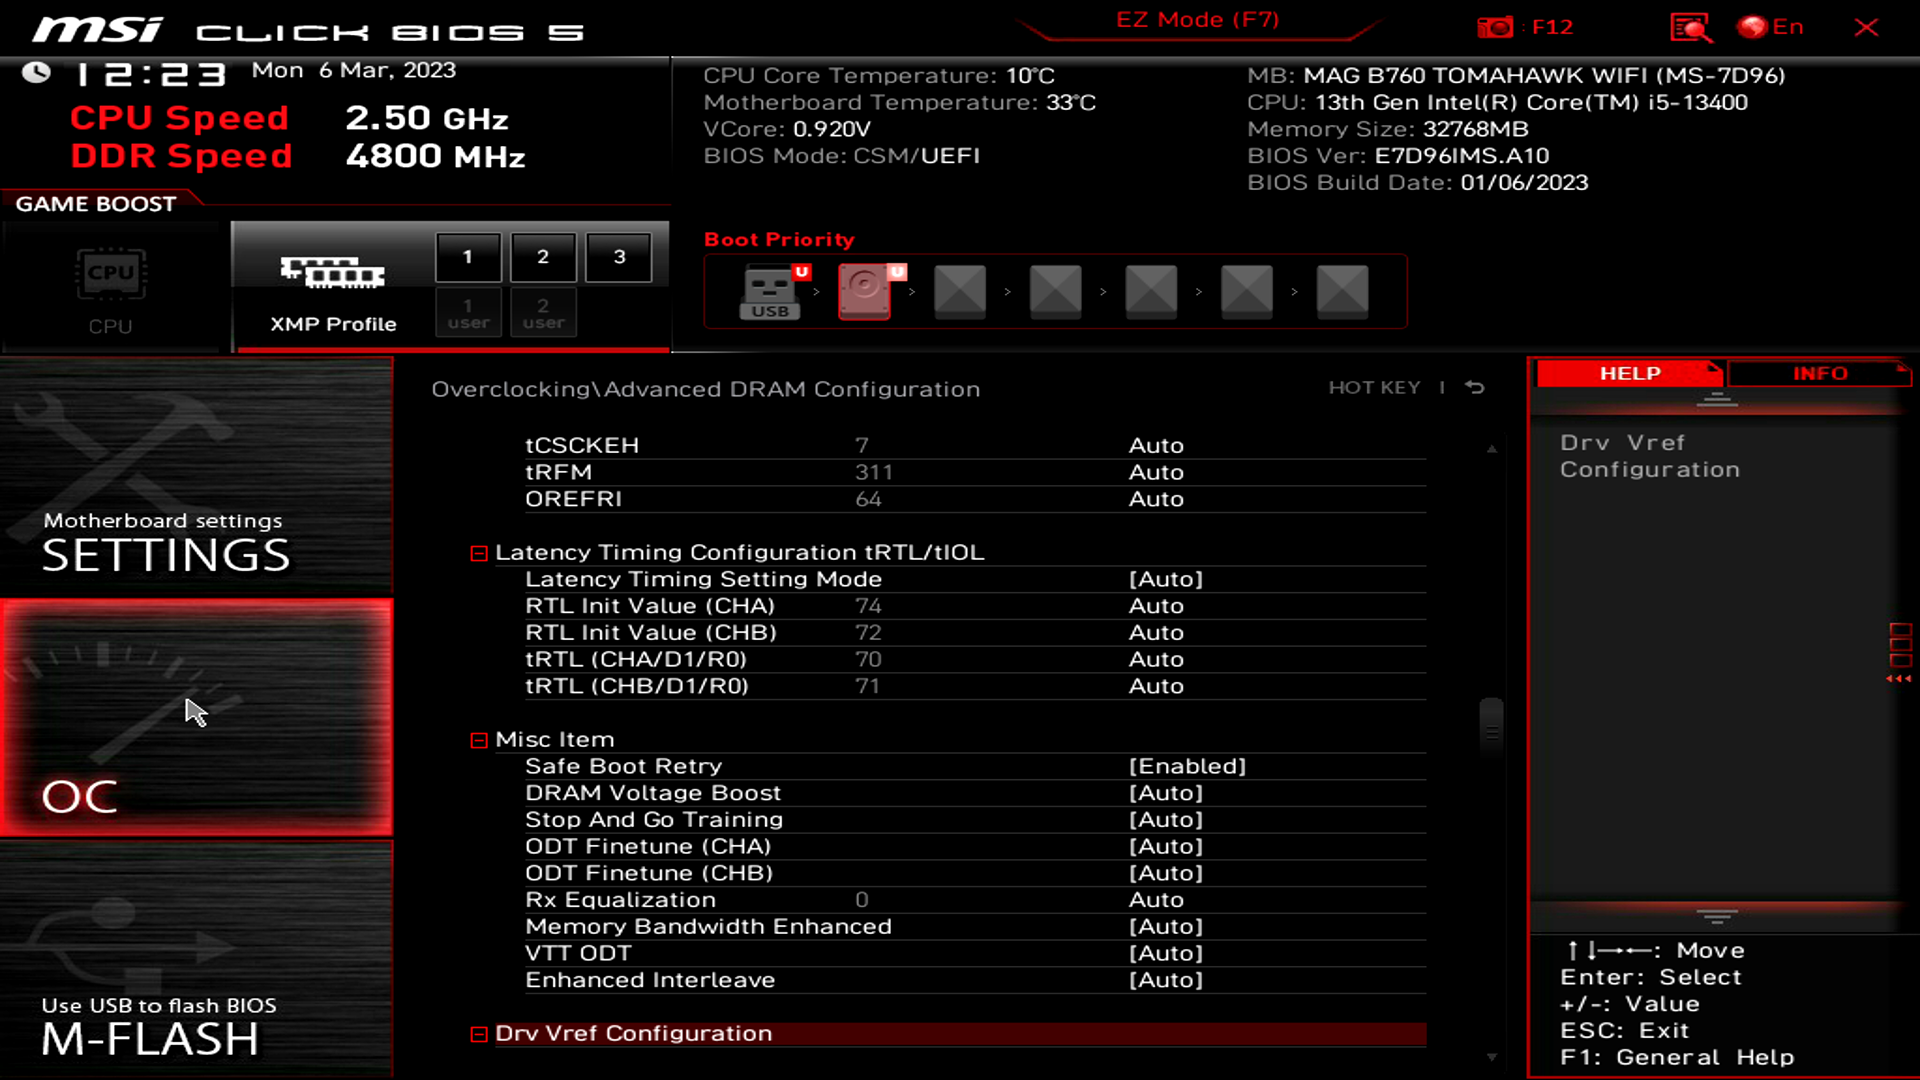Edit RTL Init Value (CHB) field
This screenshot has height=1080, width=1920.
(1156, 633)
